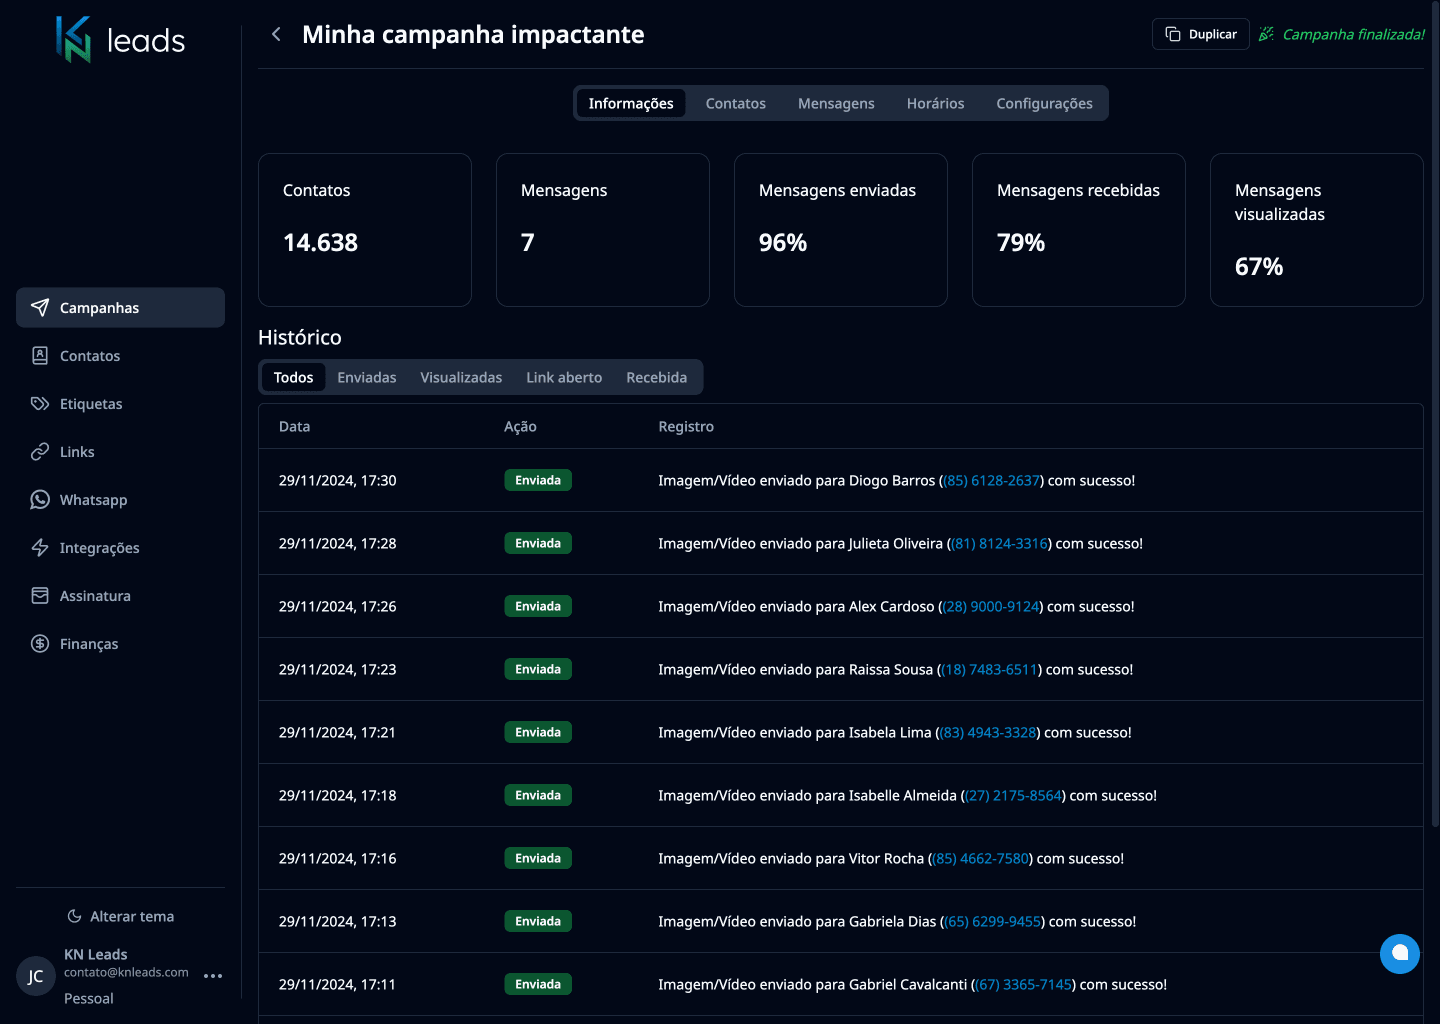The width and height of the screenshot is (1440, 1024).
Task: Click the Pessoal account label
Action: [89, 998]
